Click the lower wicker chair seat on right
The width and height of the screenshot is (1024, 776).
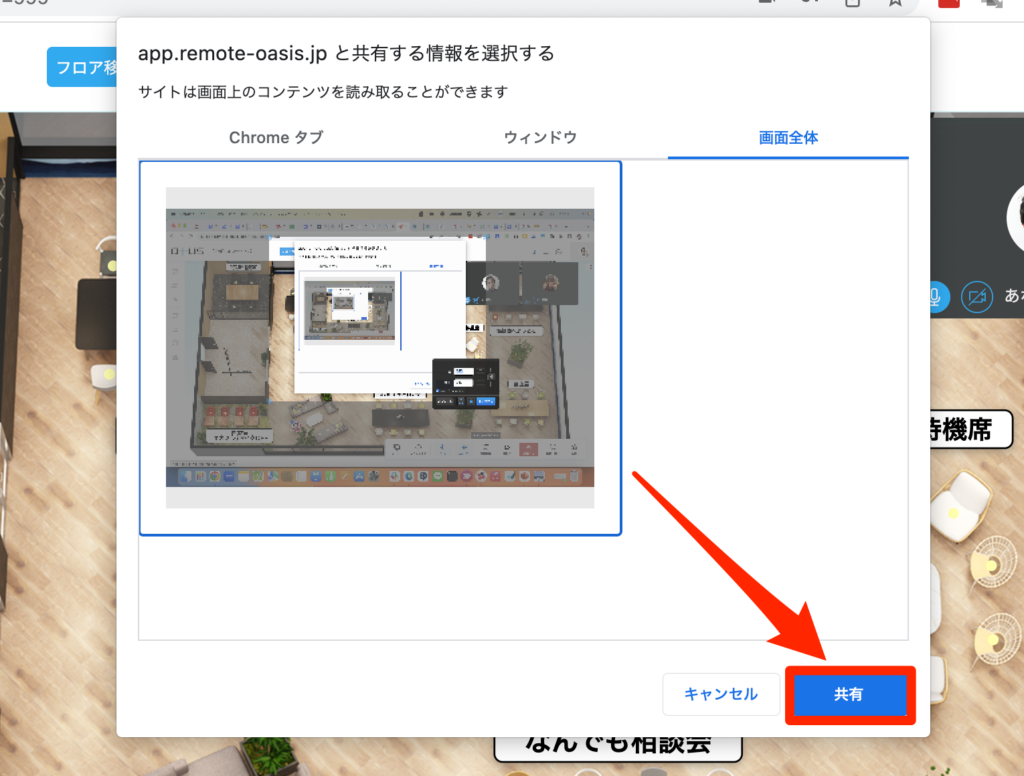click(996, 636)
